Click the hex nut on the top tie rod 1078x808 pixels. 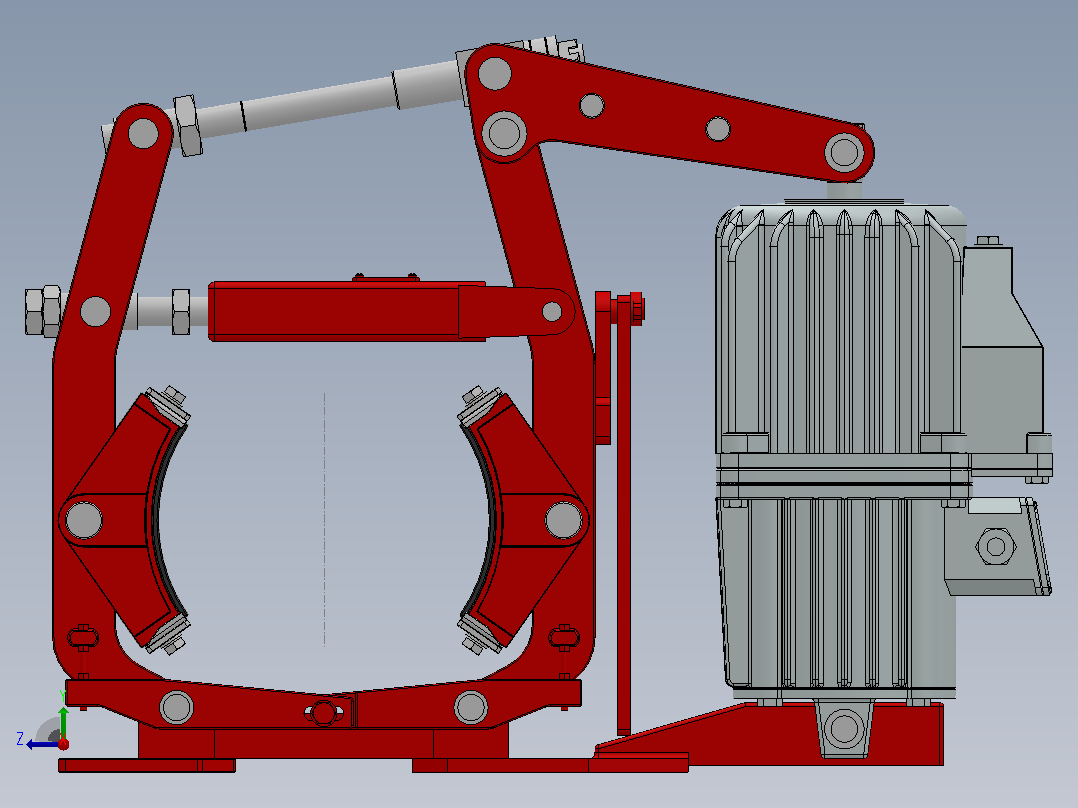point(187,125)
